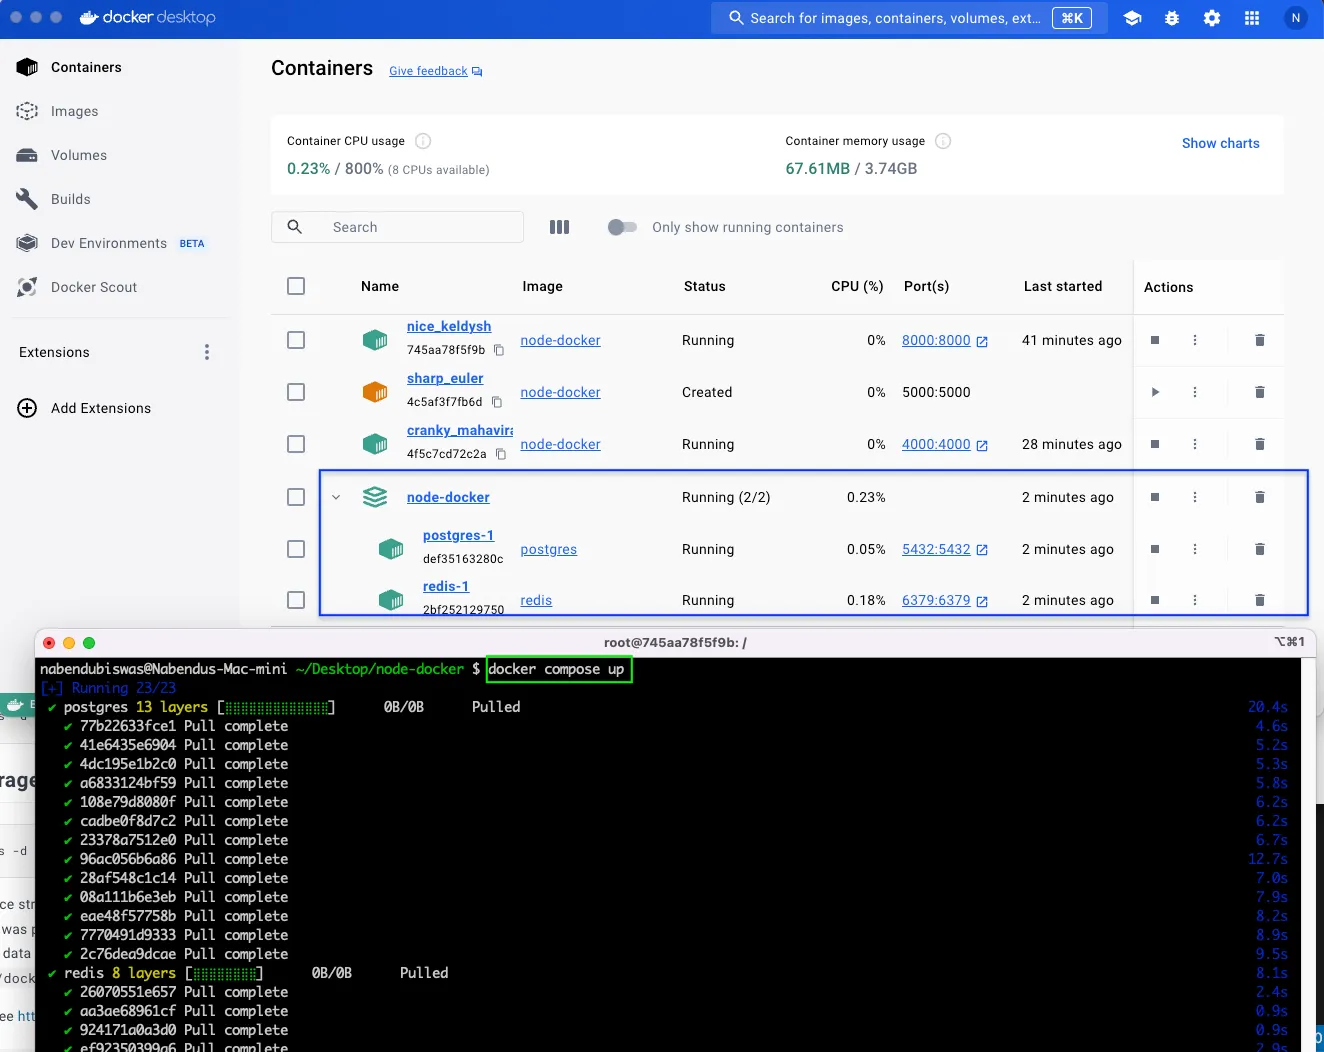Image resolution: width=1324 pixels, height=1052 pixels.
Task: Open the Extensions options menu dots
Action: tap(207, 352)
